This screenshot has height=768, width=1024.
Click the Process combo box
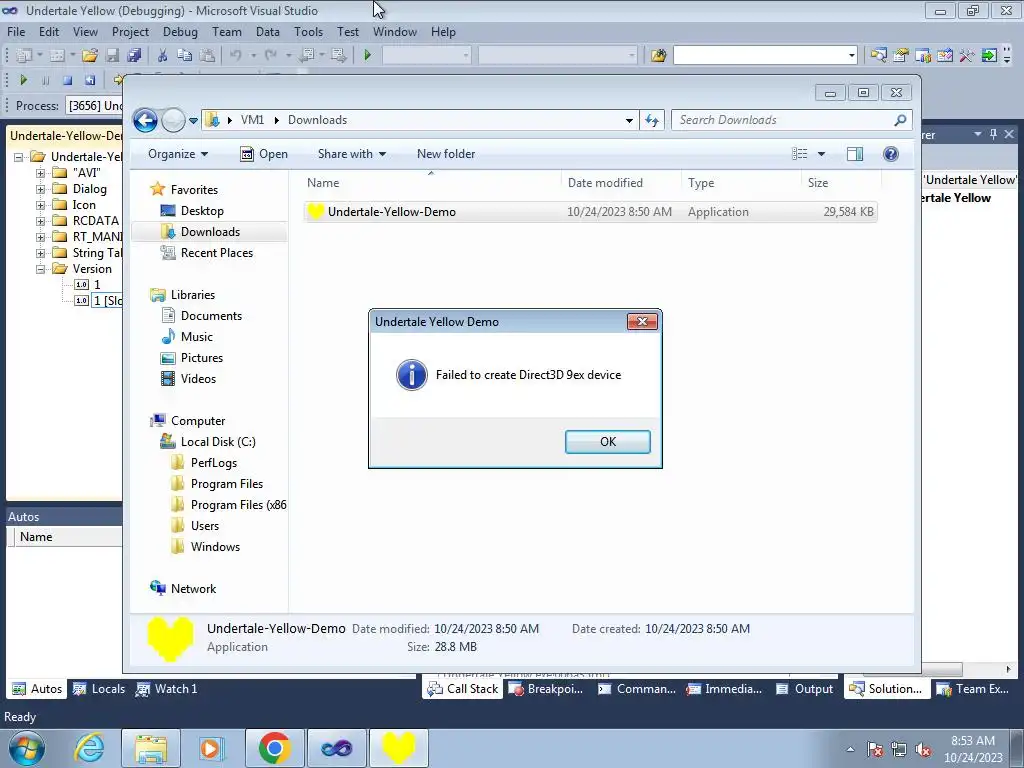point(94,106)
